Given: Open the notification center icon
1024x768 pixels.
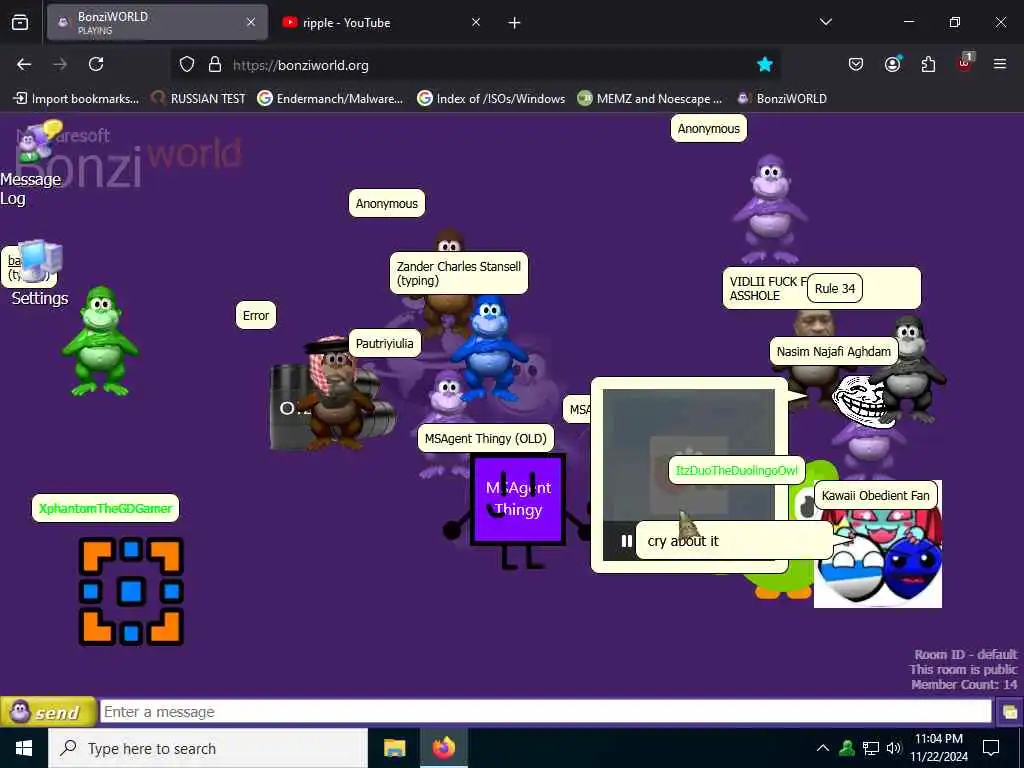Looking at the screenshot, I should (x=991, y=748).
